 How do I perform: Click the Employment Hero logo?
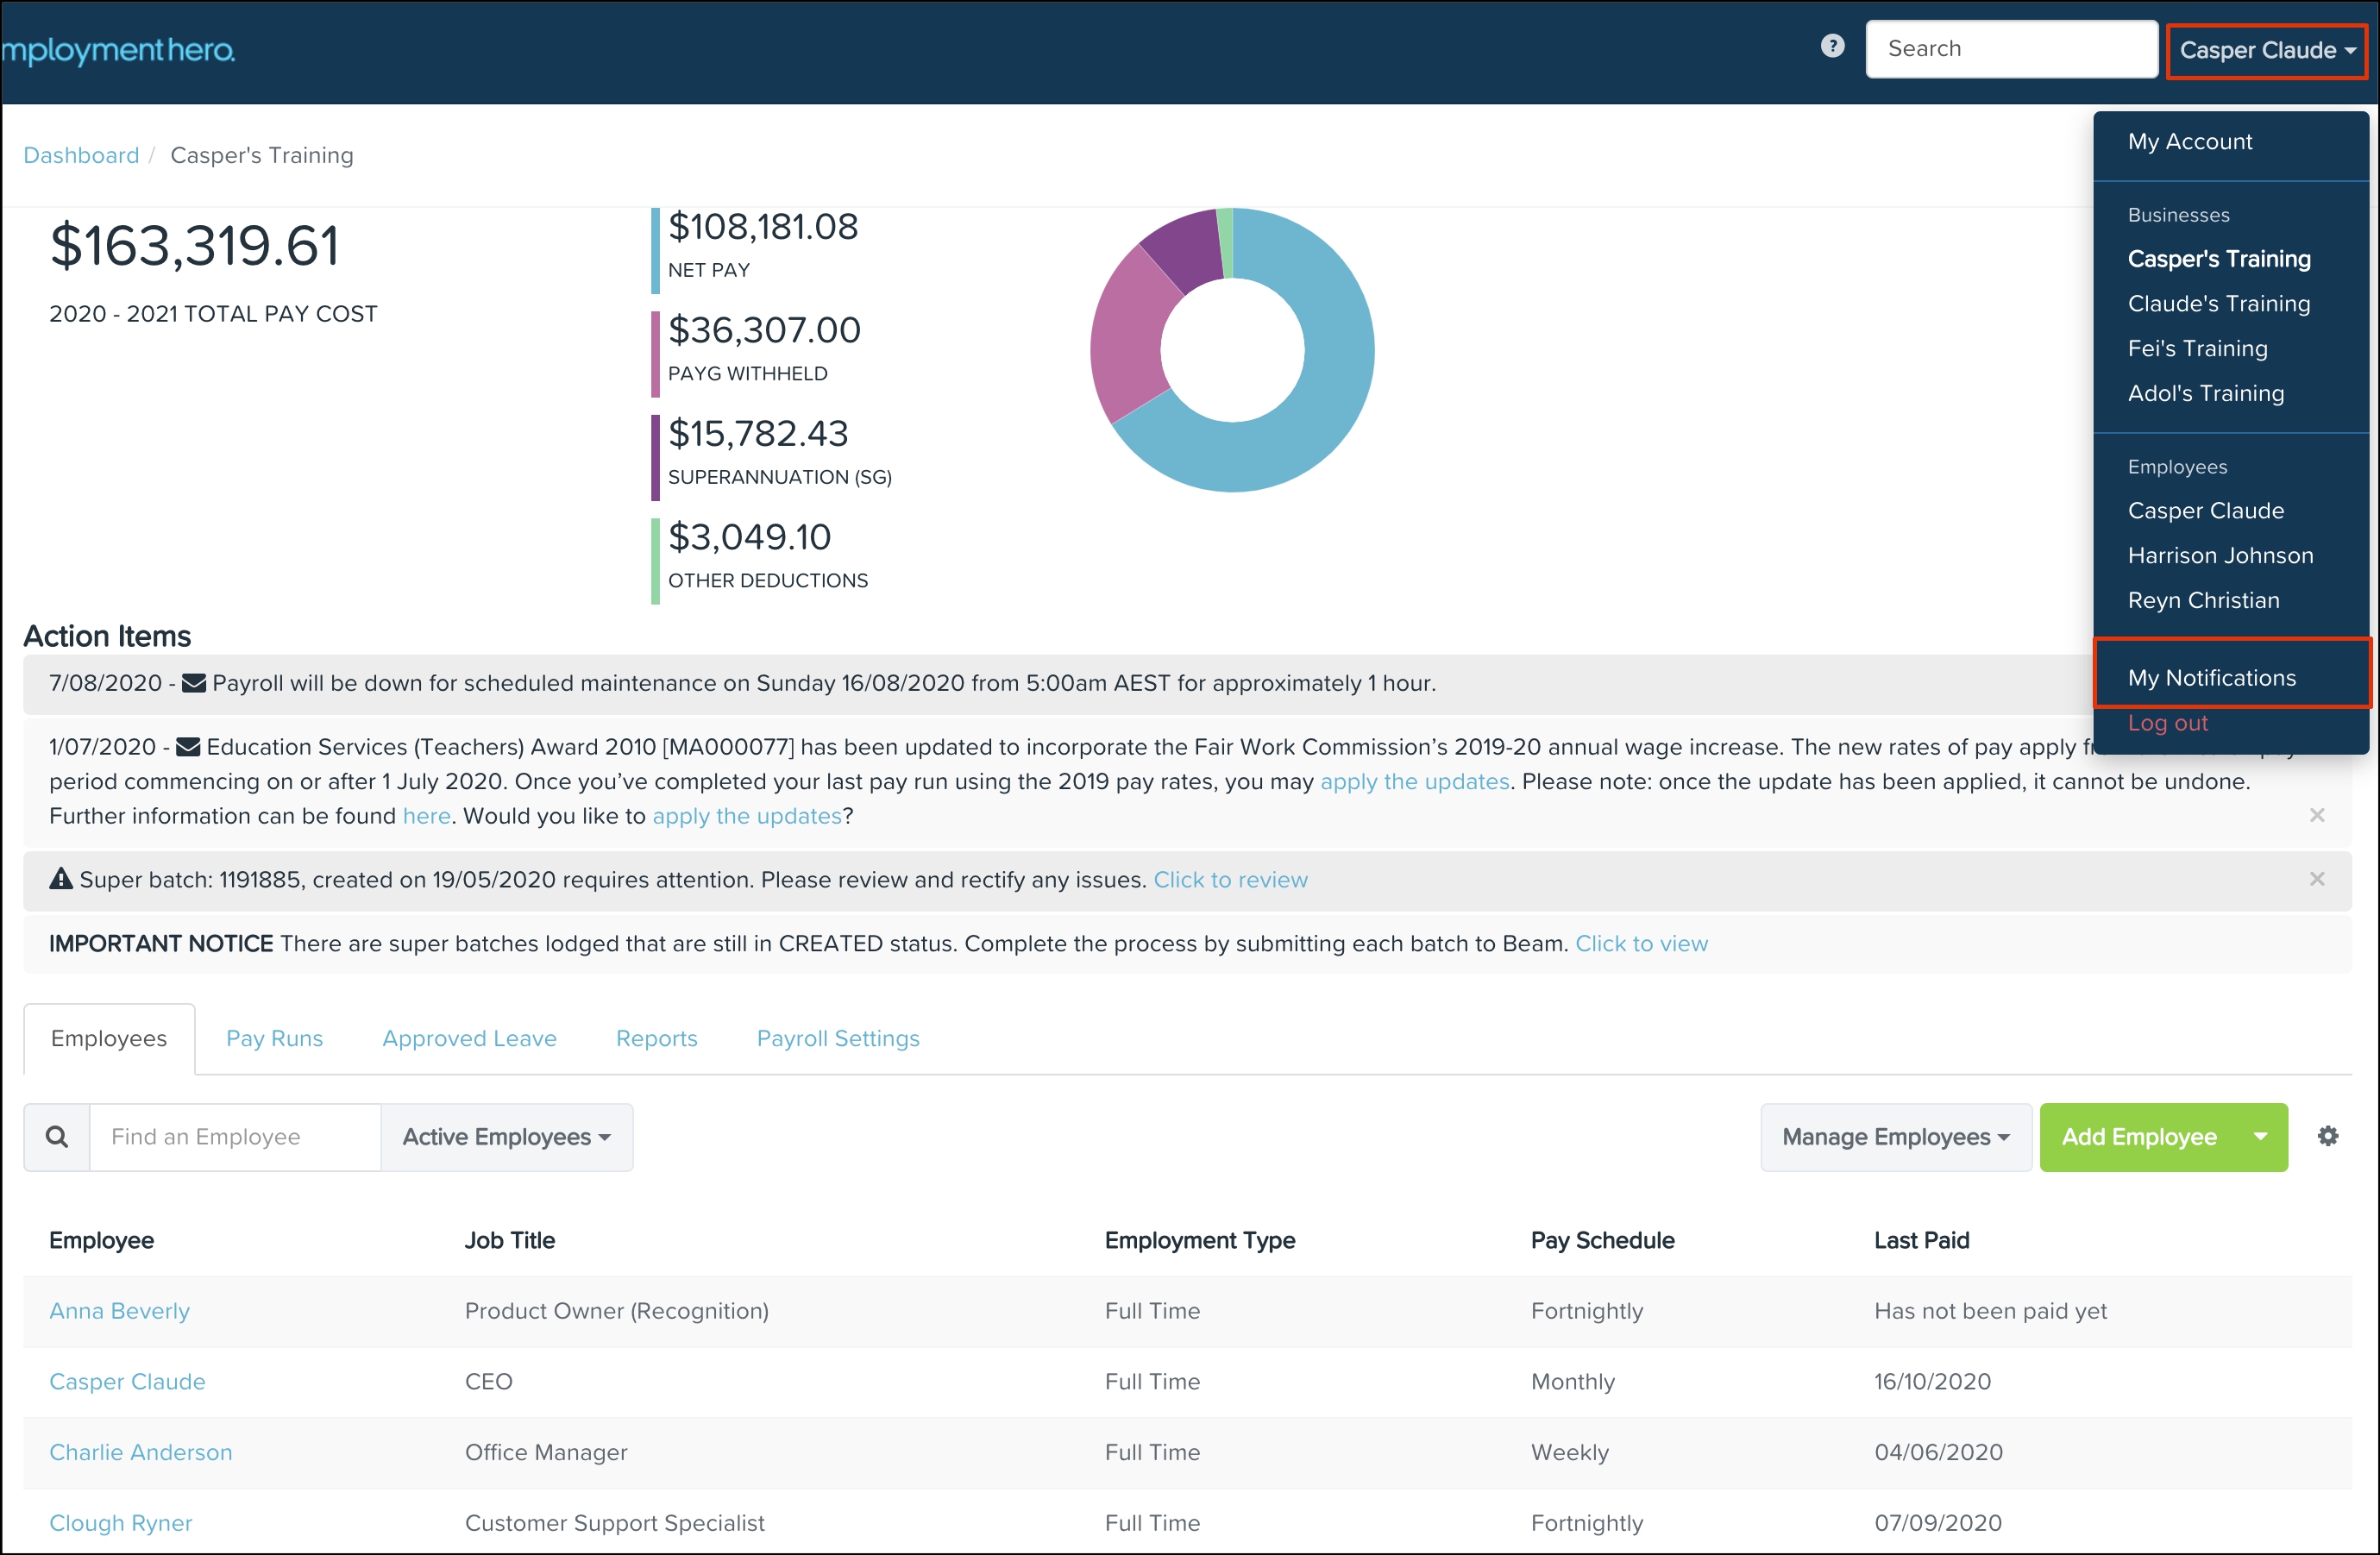tap(118, 50)
